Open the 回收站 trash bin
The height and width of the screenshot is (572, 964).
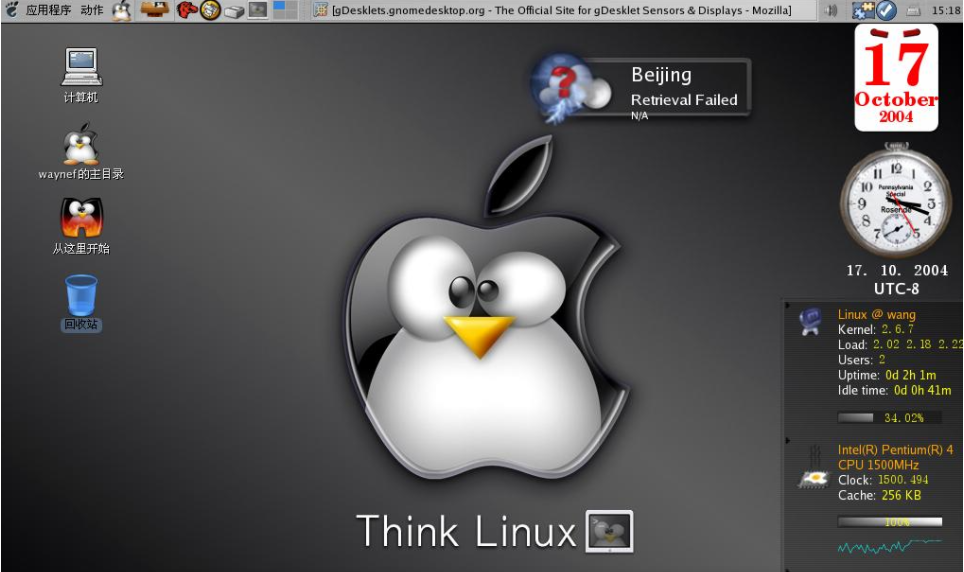coord(81,296)
